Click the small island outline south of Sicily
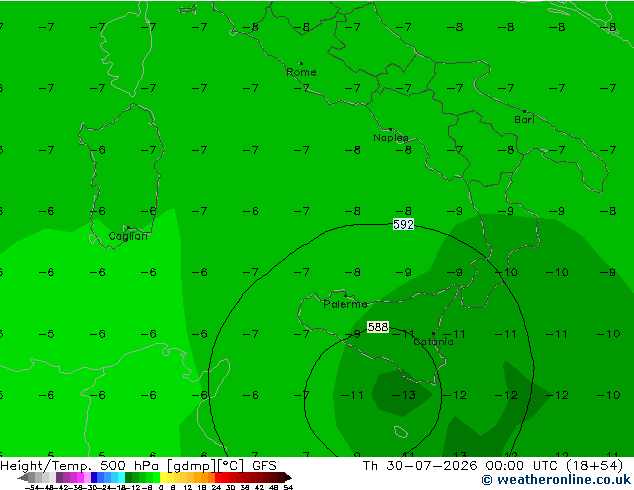This screenshot has height=490, width=634. (401, 432)
